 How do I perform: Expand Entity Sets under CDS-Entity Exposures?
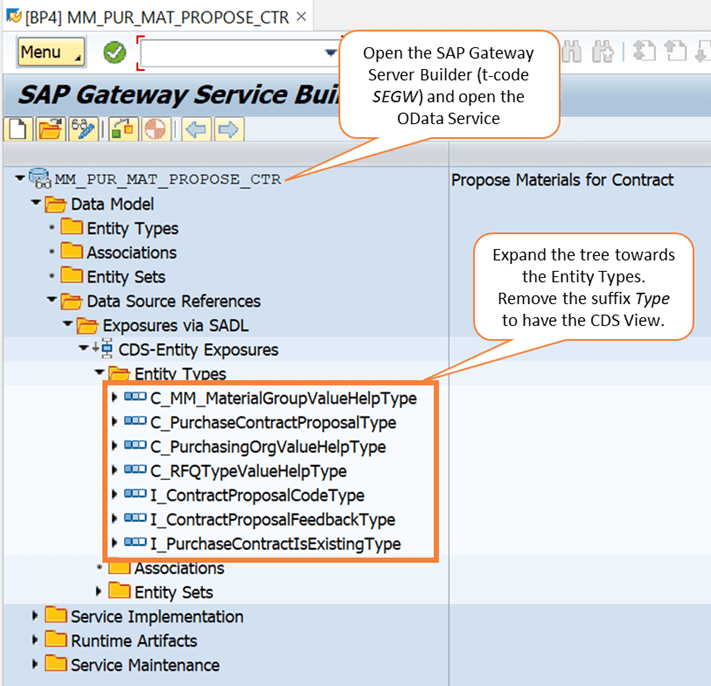tap(99, 591)
